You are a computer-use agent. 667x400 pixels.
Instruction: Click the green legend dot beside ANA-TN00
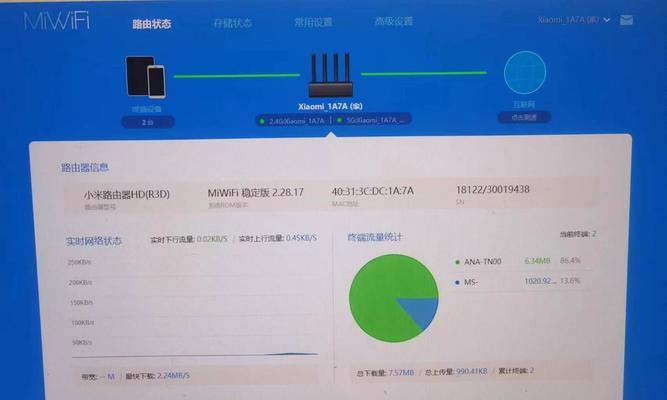(x=457, y=262)
